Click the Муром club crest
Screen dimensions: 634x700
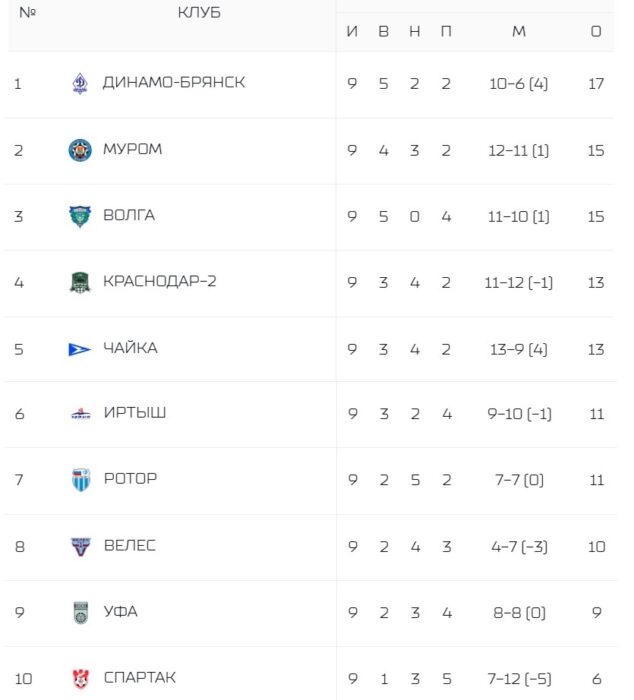tap(80, 150)
